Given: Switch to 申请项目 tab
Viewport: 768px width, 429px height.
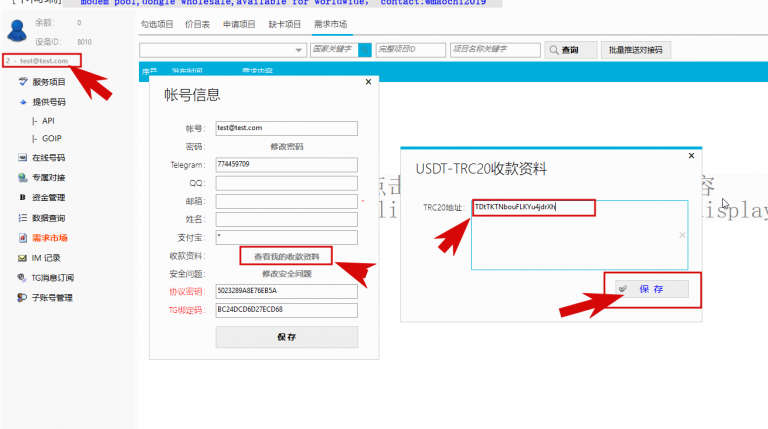Looking at the screenshot, I should (x=239, y=24).
